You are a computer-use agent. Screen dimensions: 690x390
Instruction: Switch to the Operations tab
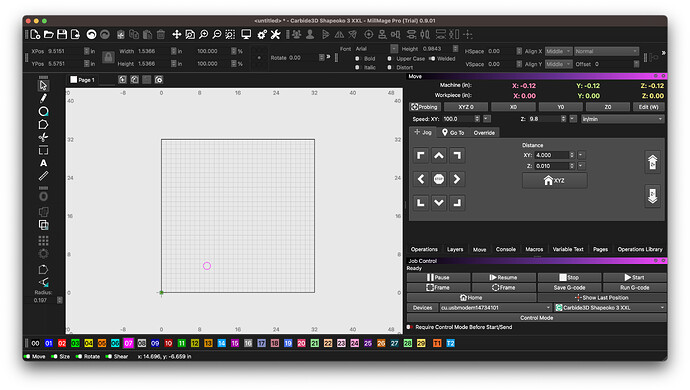coord(424,249)
